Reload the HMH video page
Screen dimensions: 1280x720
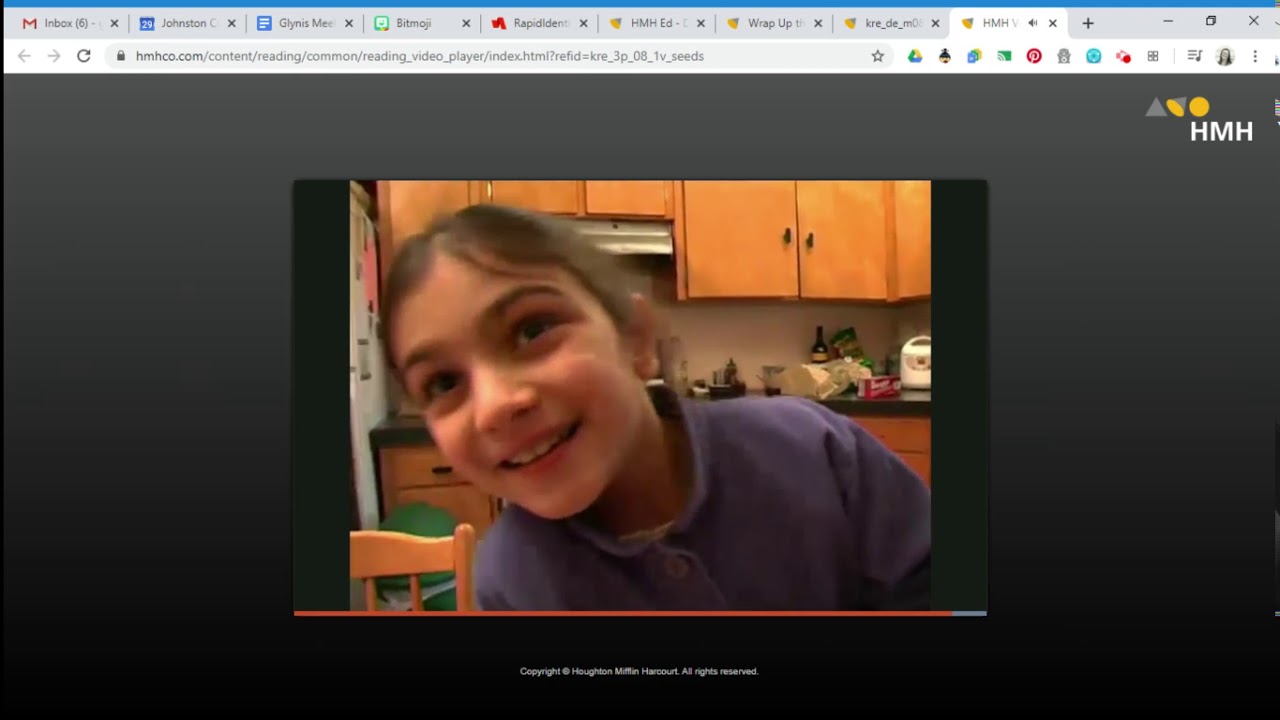tap(84, 56)
